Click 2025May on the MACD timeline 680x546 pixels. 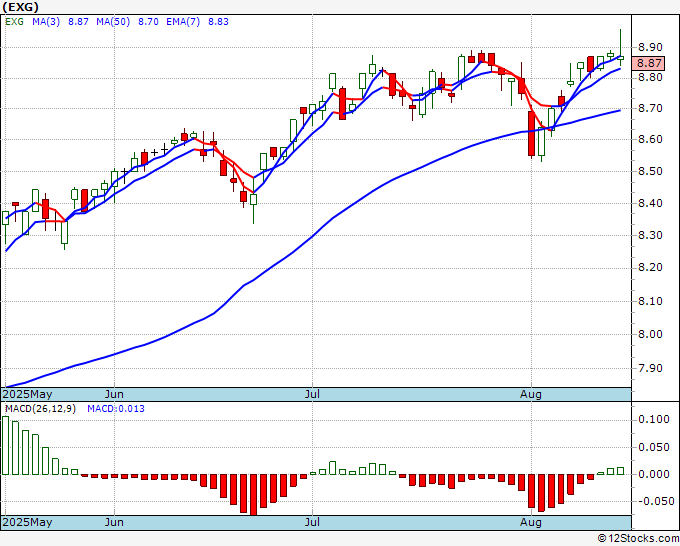click(x=27, y=522)
